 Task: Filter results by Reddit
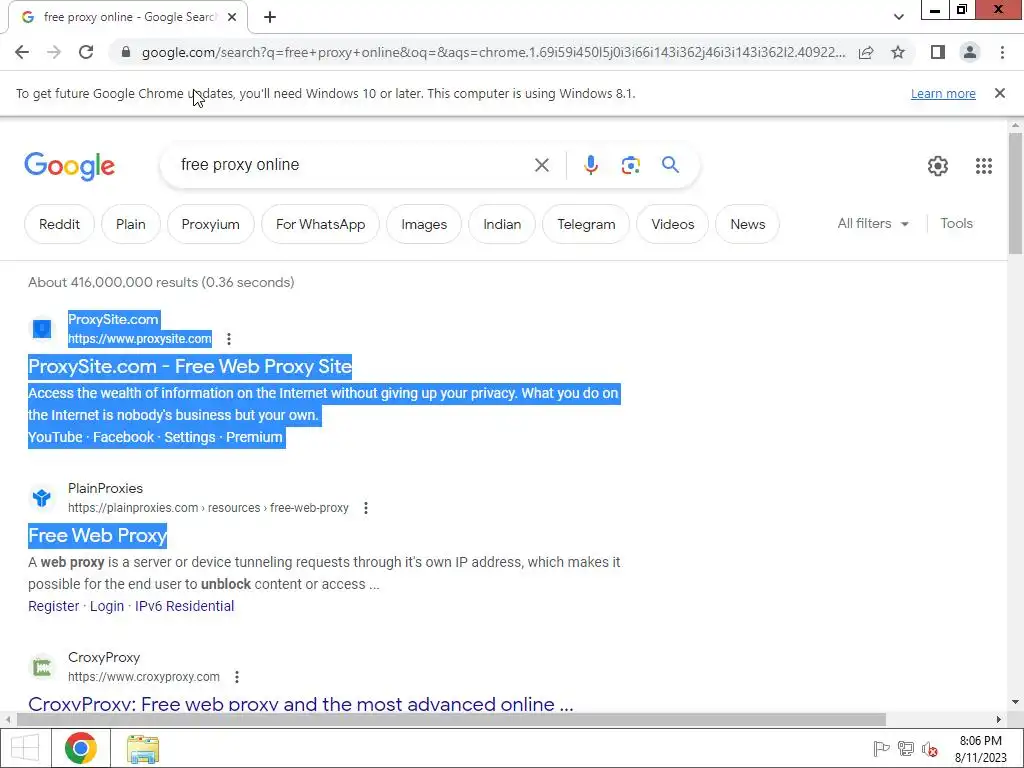coord(59,224)
